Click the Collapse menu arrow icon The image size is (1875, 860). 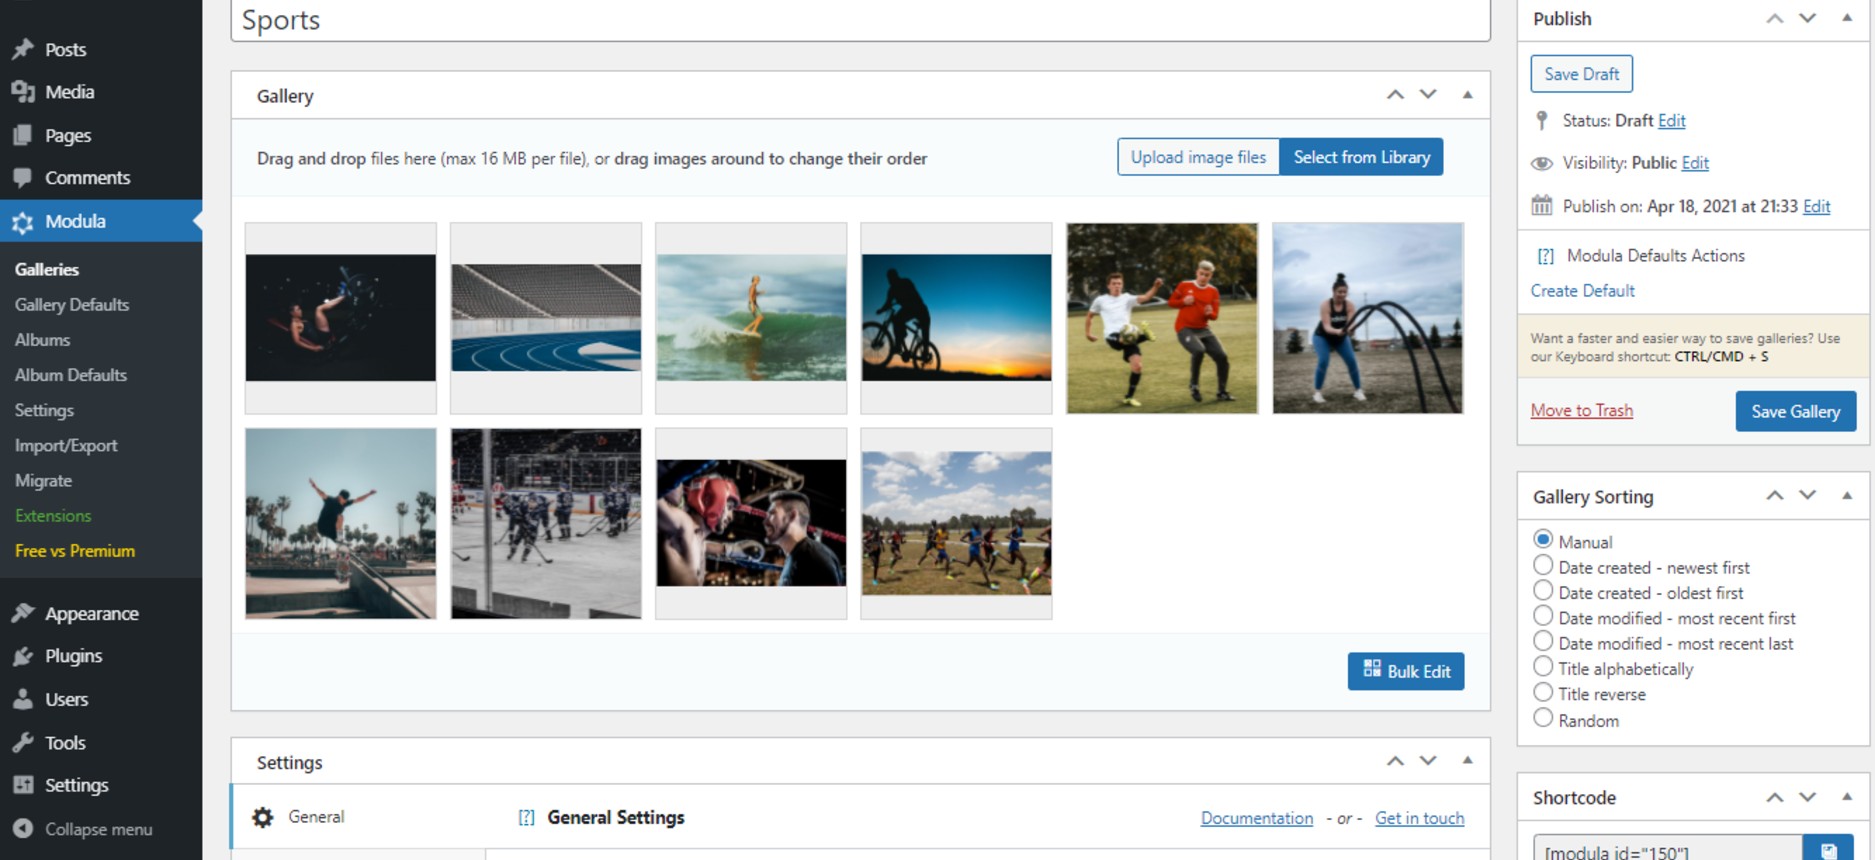point(23,829)
